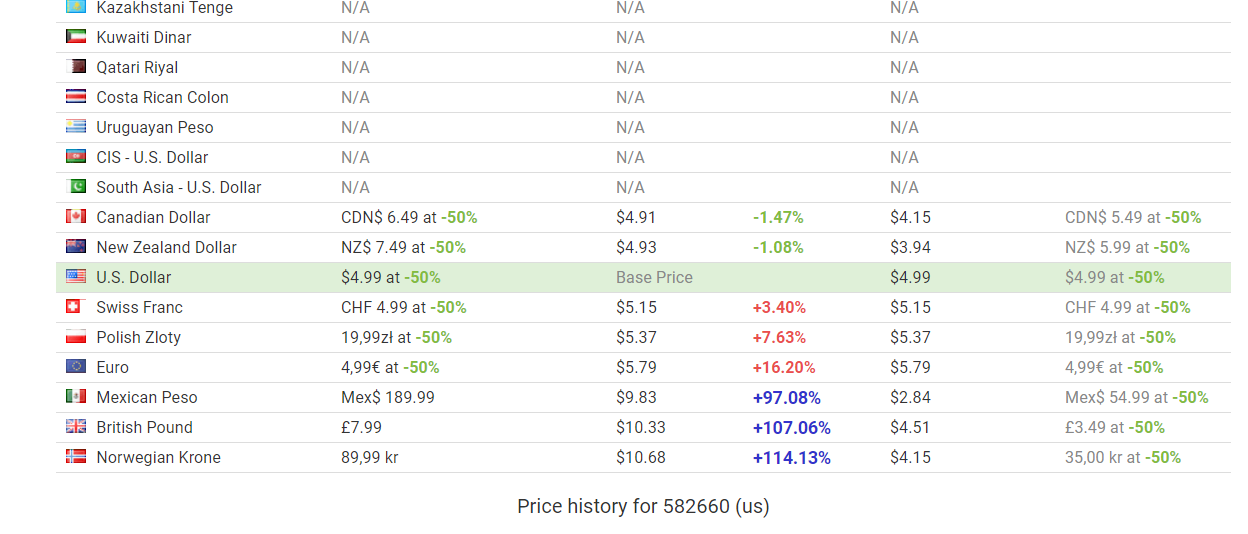The image size is (1248, 534).
Task: Click the Canadian flag icon
Action: (x=76, y=217)
